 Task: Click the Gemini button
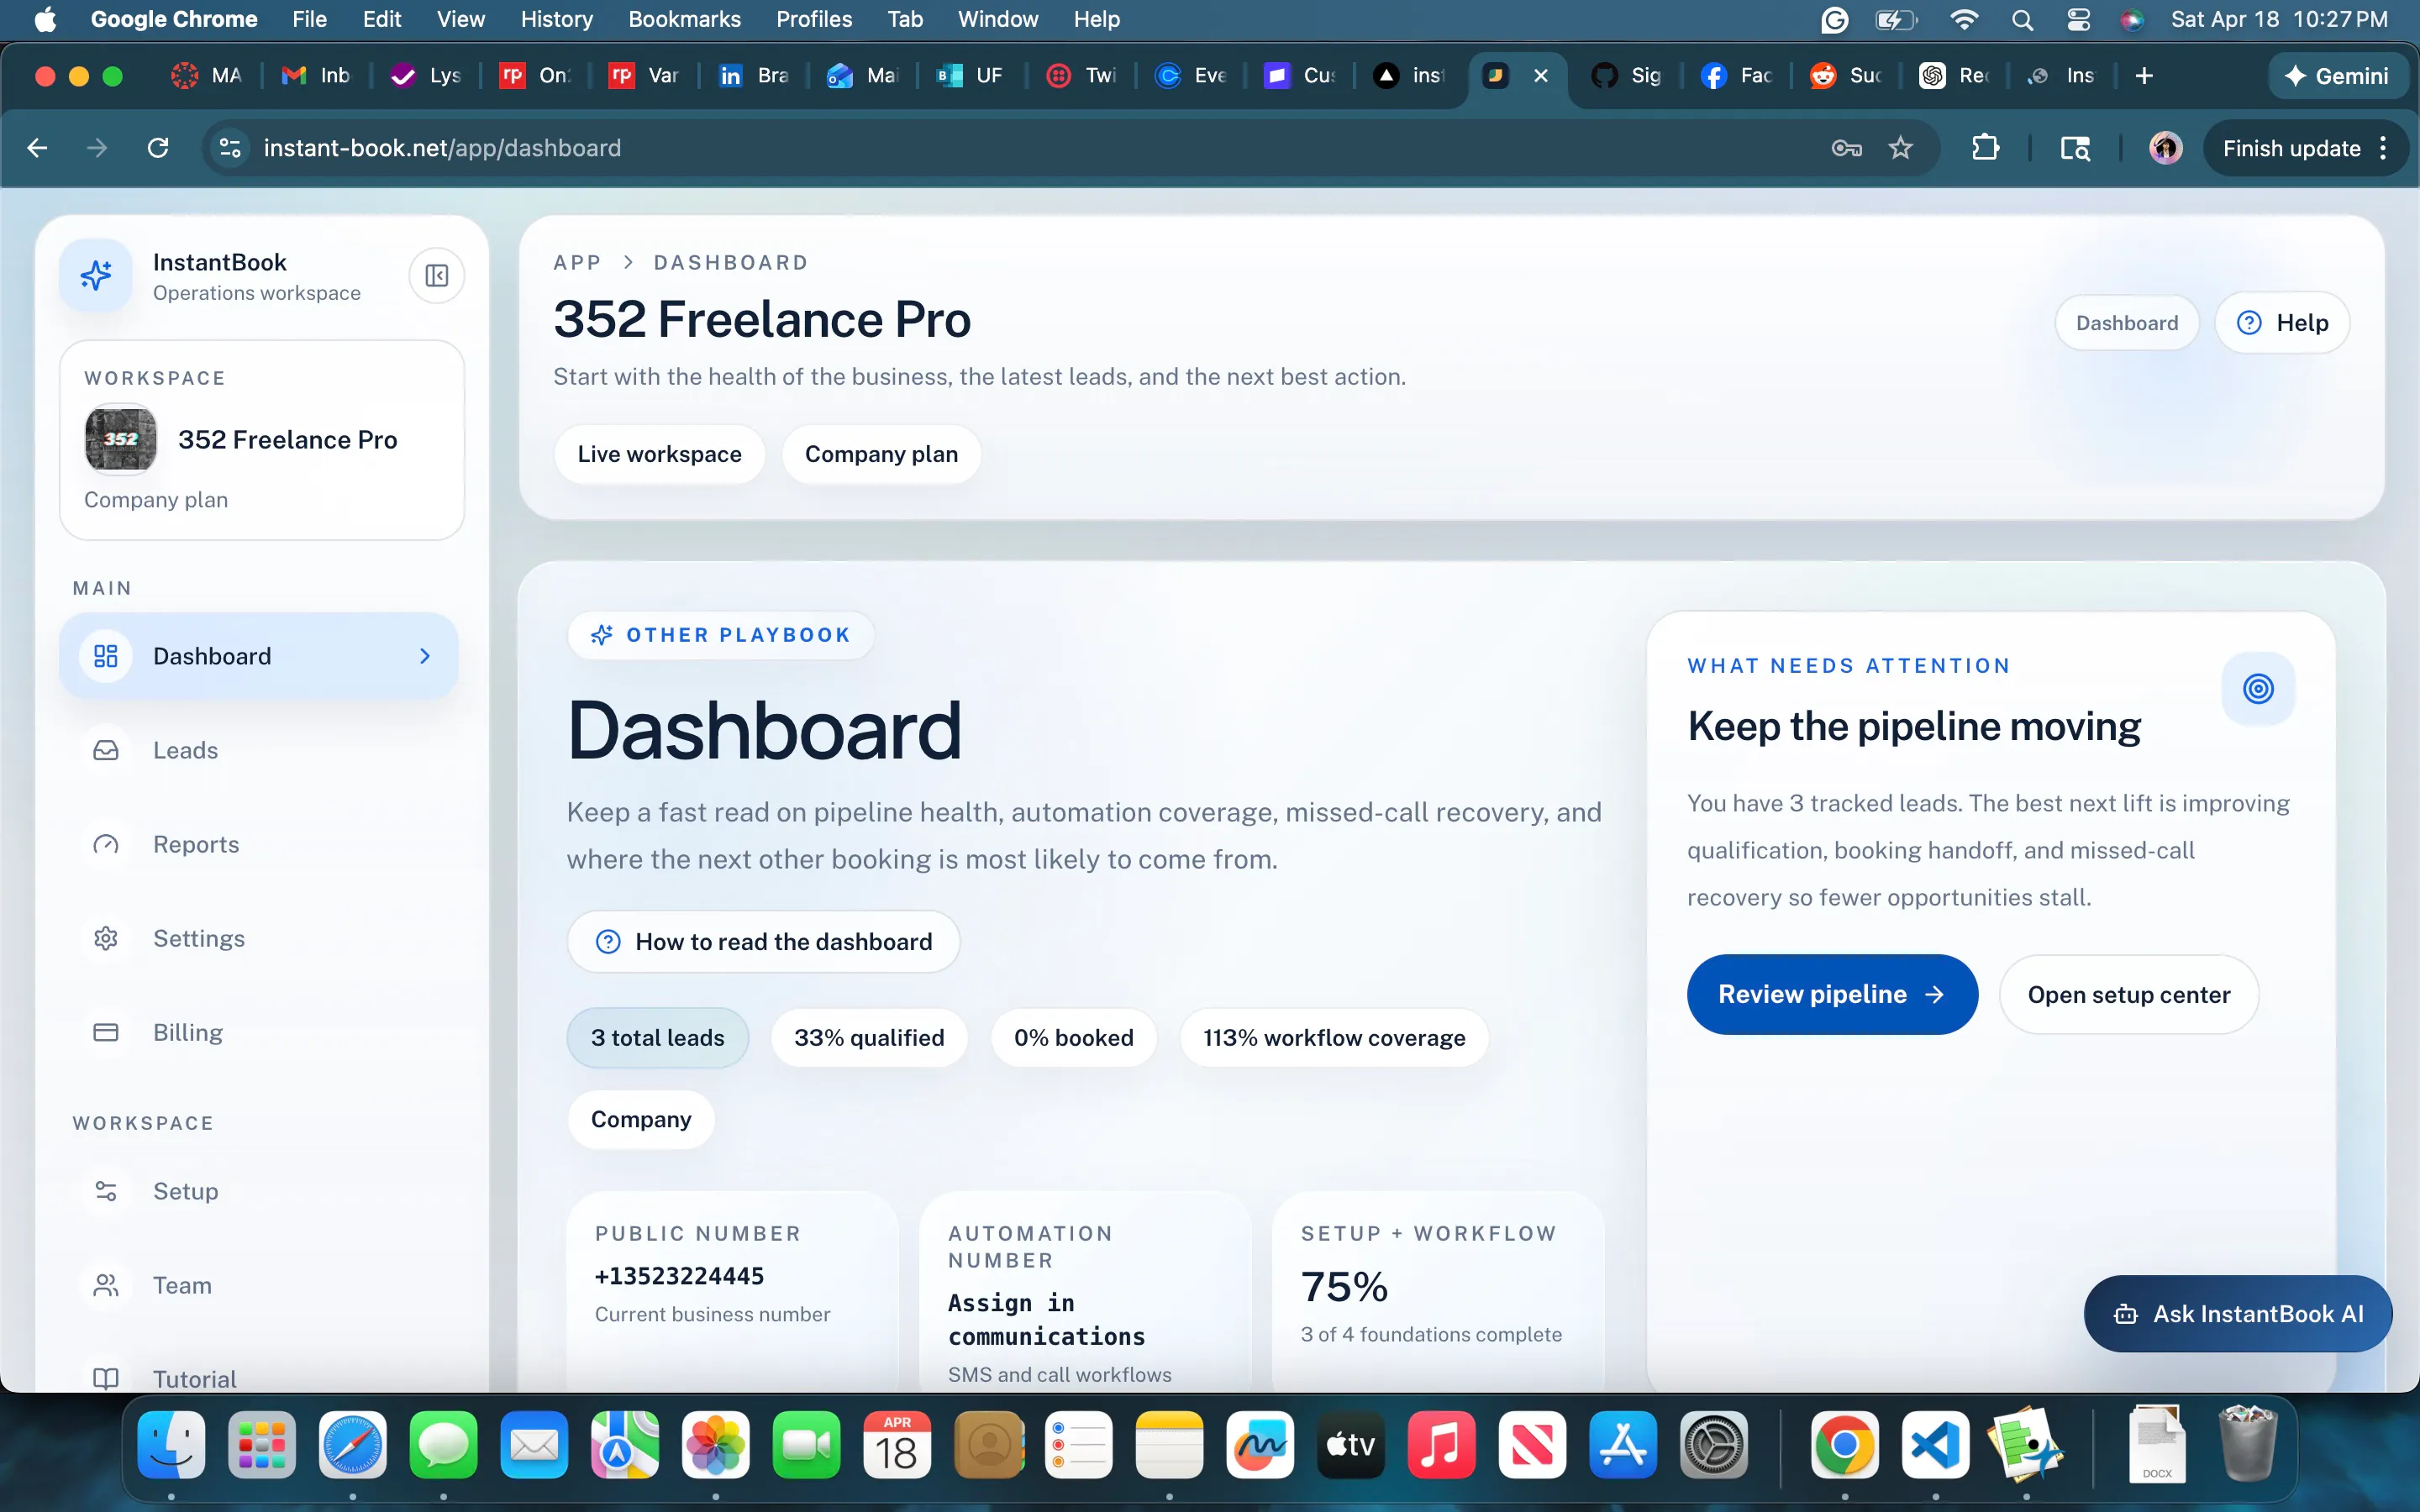coord(2337,76)
